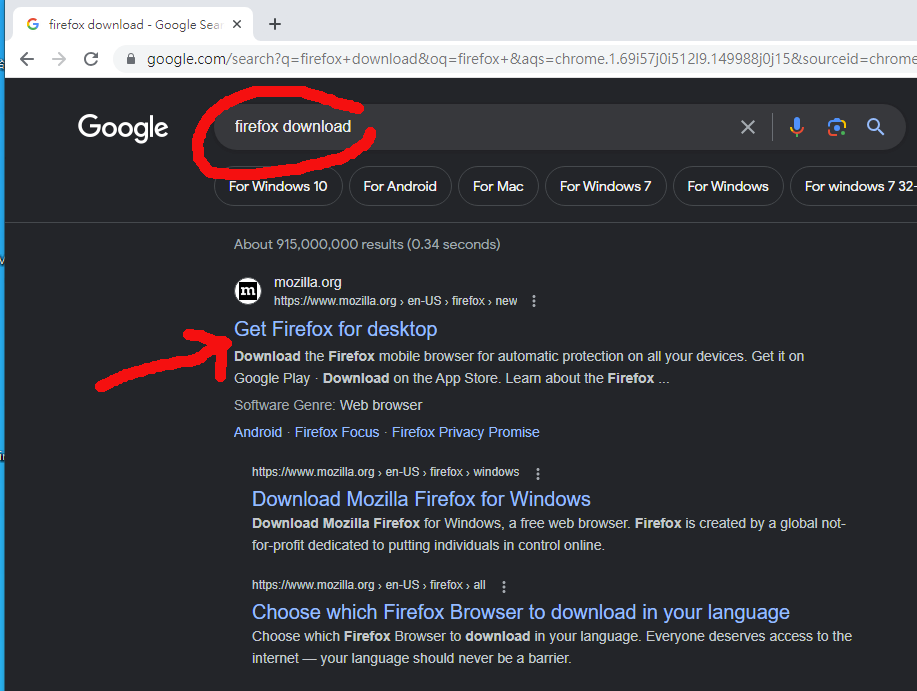Select the "For Mac" filter chip

click(498, 186)
